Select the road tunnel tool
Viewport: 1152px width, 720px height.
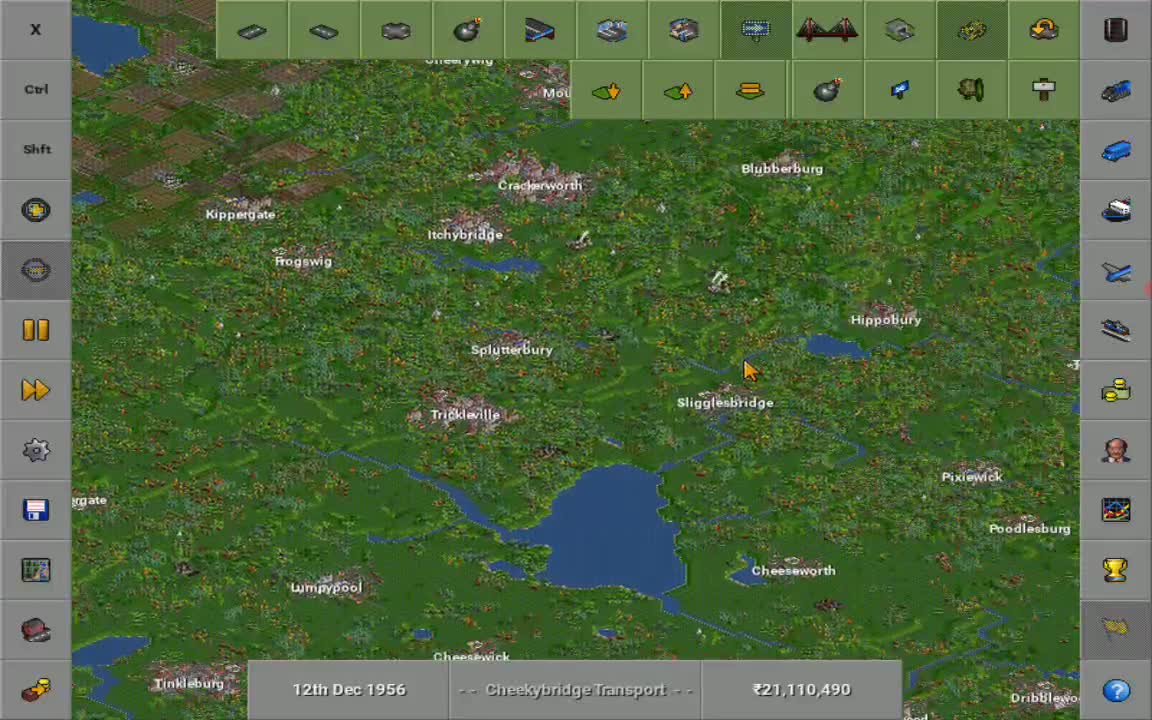(899, 30)
